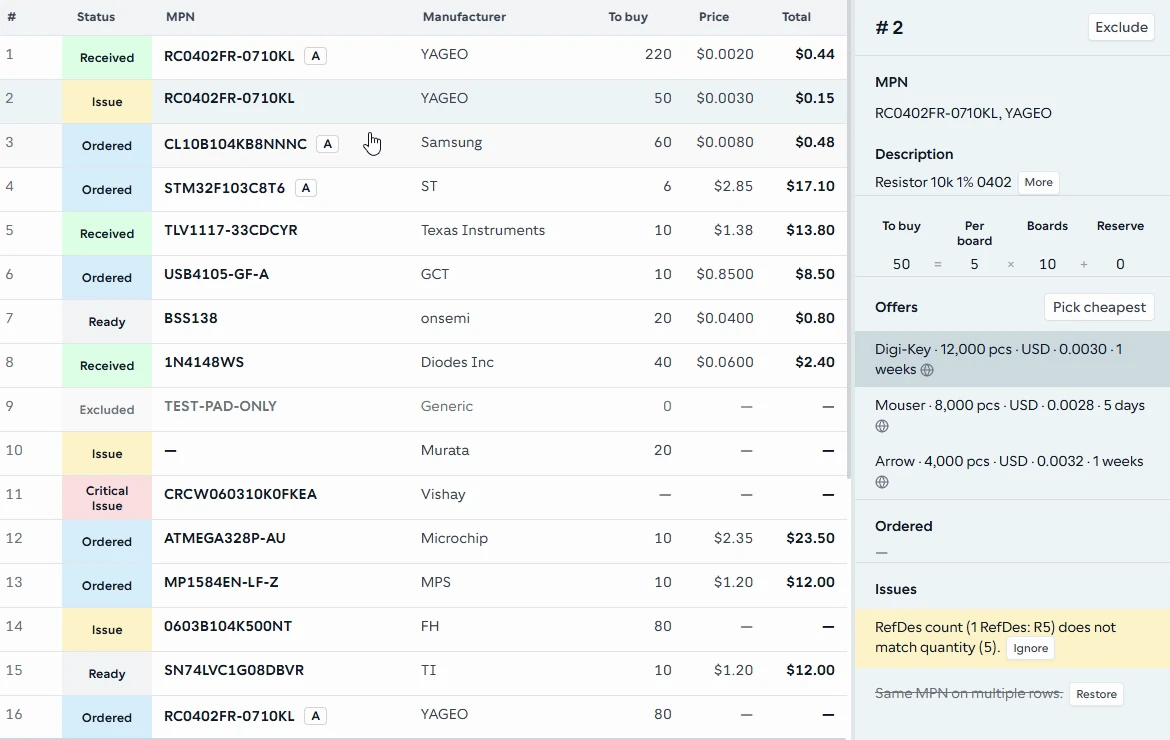This screenshot has height=740, width=1170.
Task: Click the globe icon under Mouser offer
Action: point(882,426)
